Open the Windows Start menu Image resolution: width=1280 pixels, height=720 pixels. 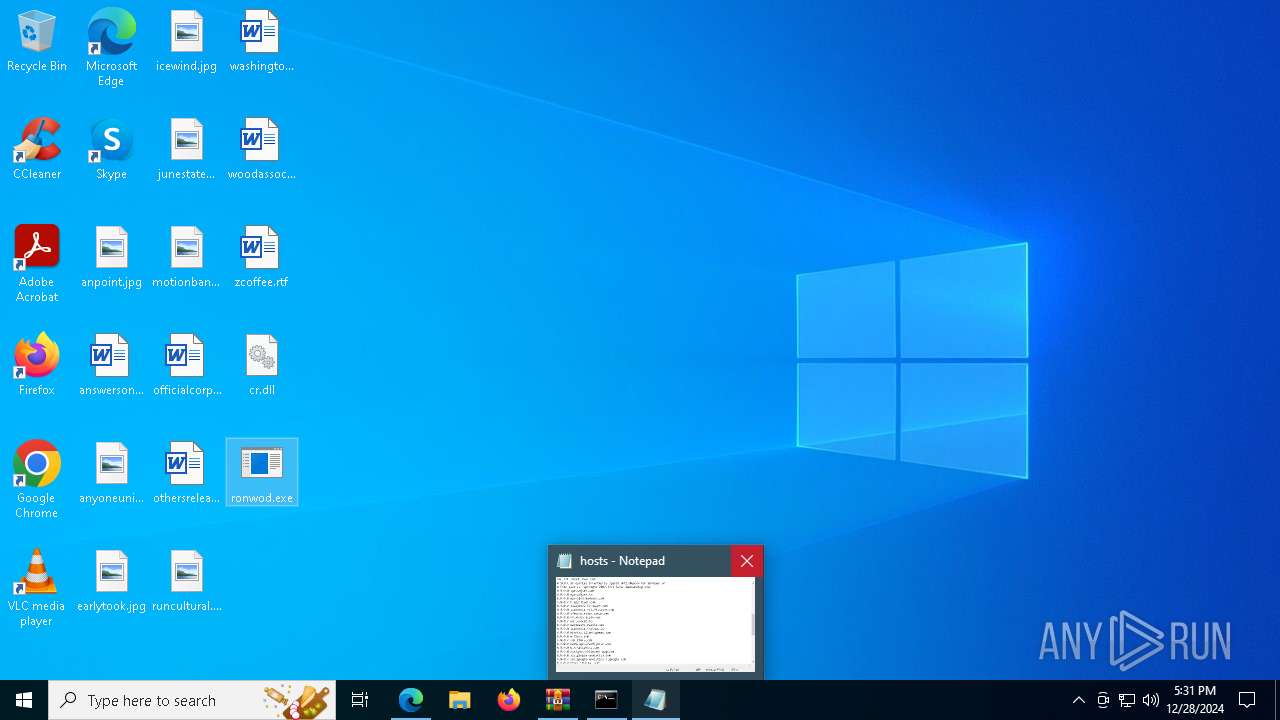tap(24, 700)
